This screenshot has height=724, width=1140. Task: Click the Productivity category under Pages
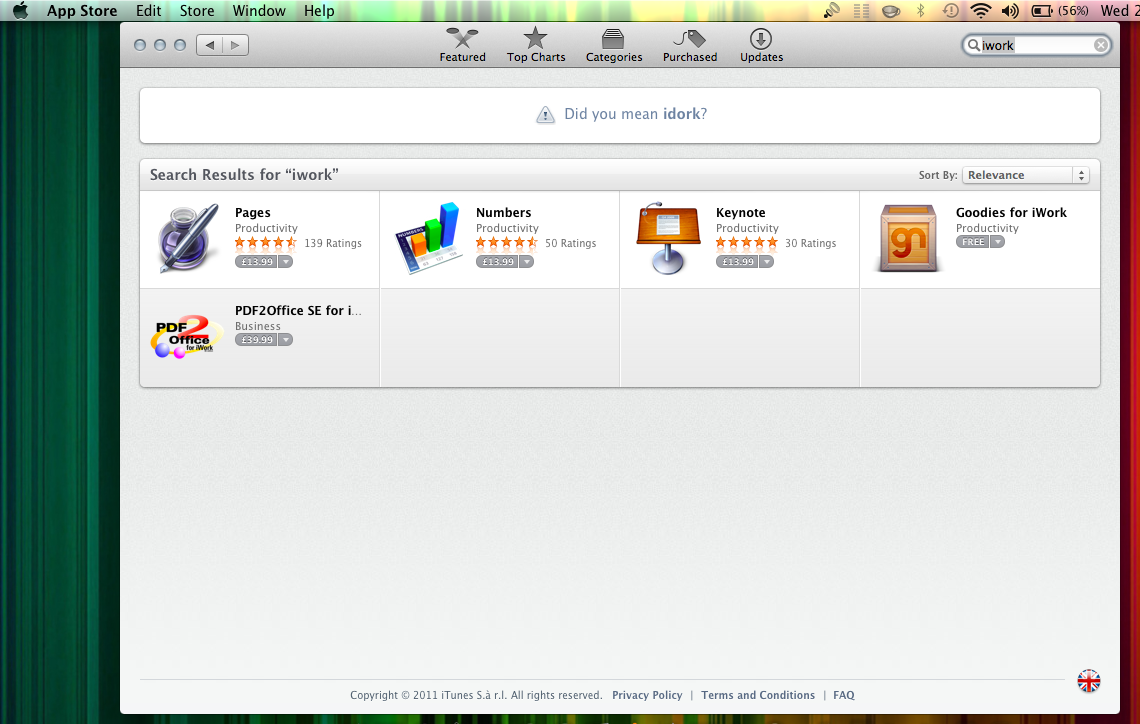pos(266,228)
